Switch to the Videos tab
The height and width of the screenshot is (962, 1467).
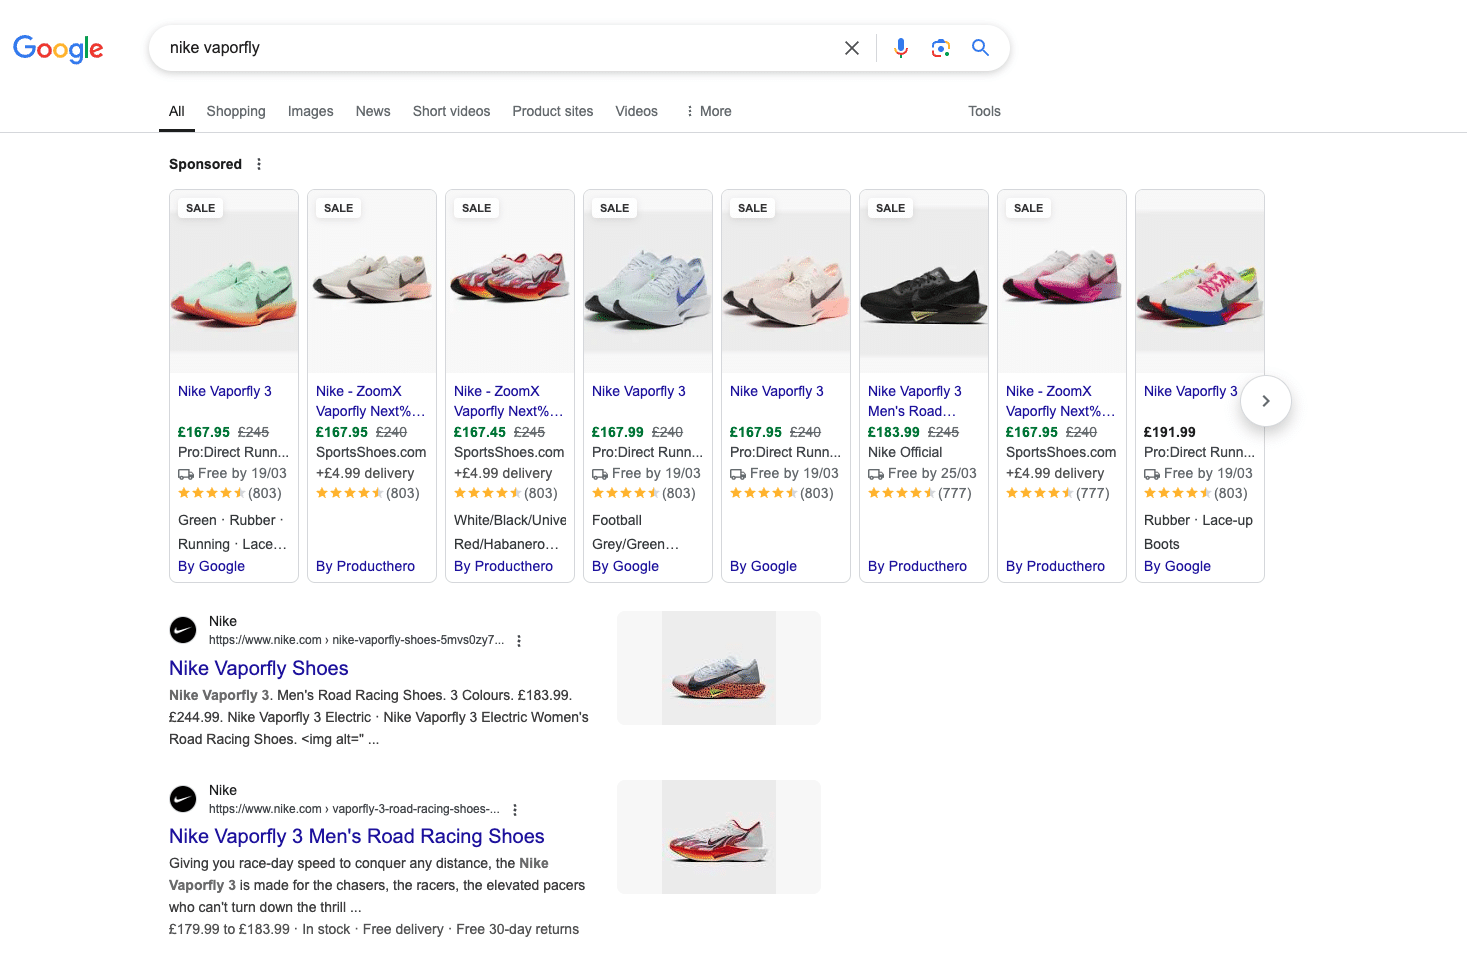click(637, 111)
